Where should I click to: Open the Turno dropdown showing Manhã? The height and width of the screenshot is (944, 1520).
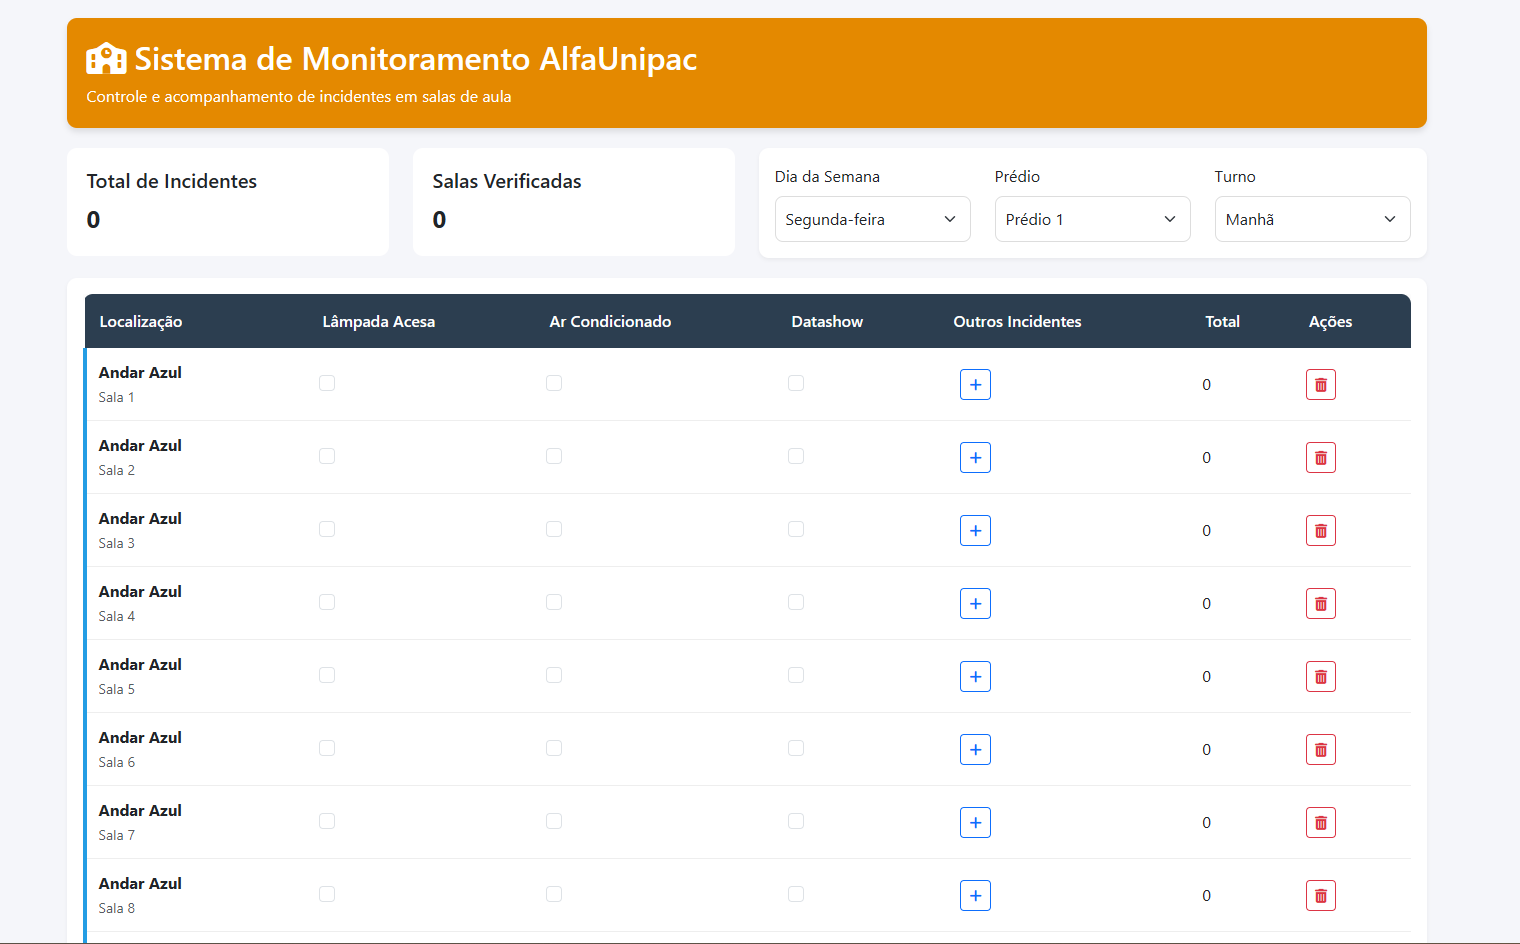[1312, 219]
